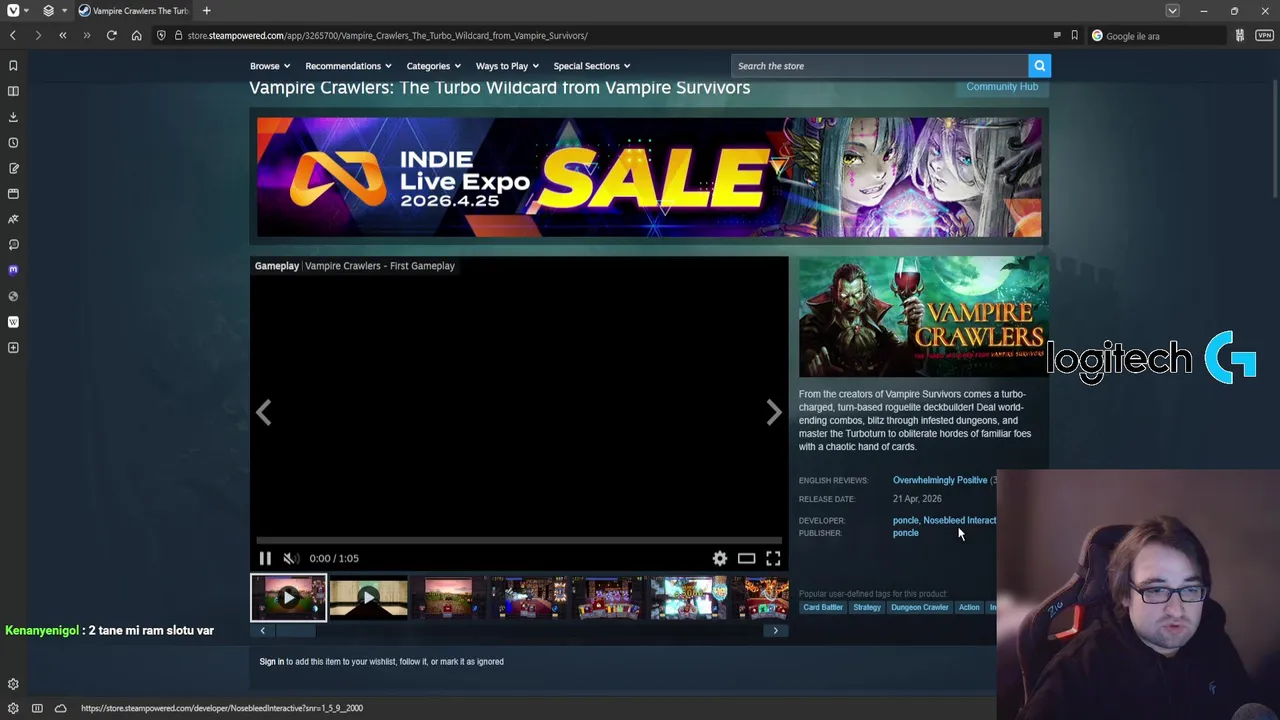The width and height of the screenshot is (1280, 720).
Task: Select the Vampire Crawlers browser tab
Action: 133,11
